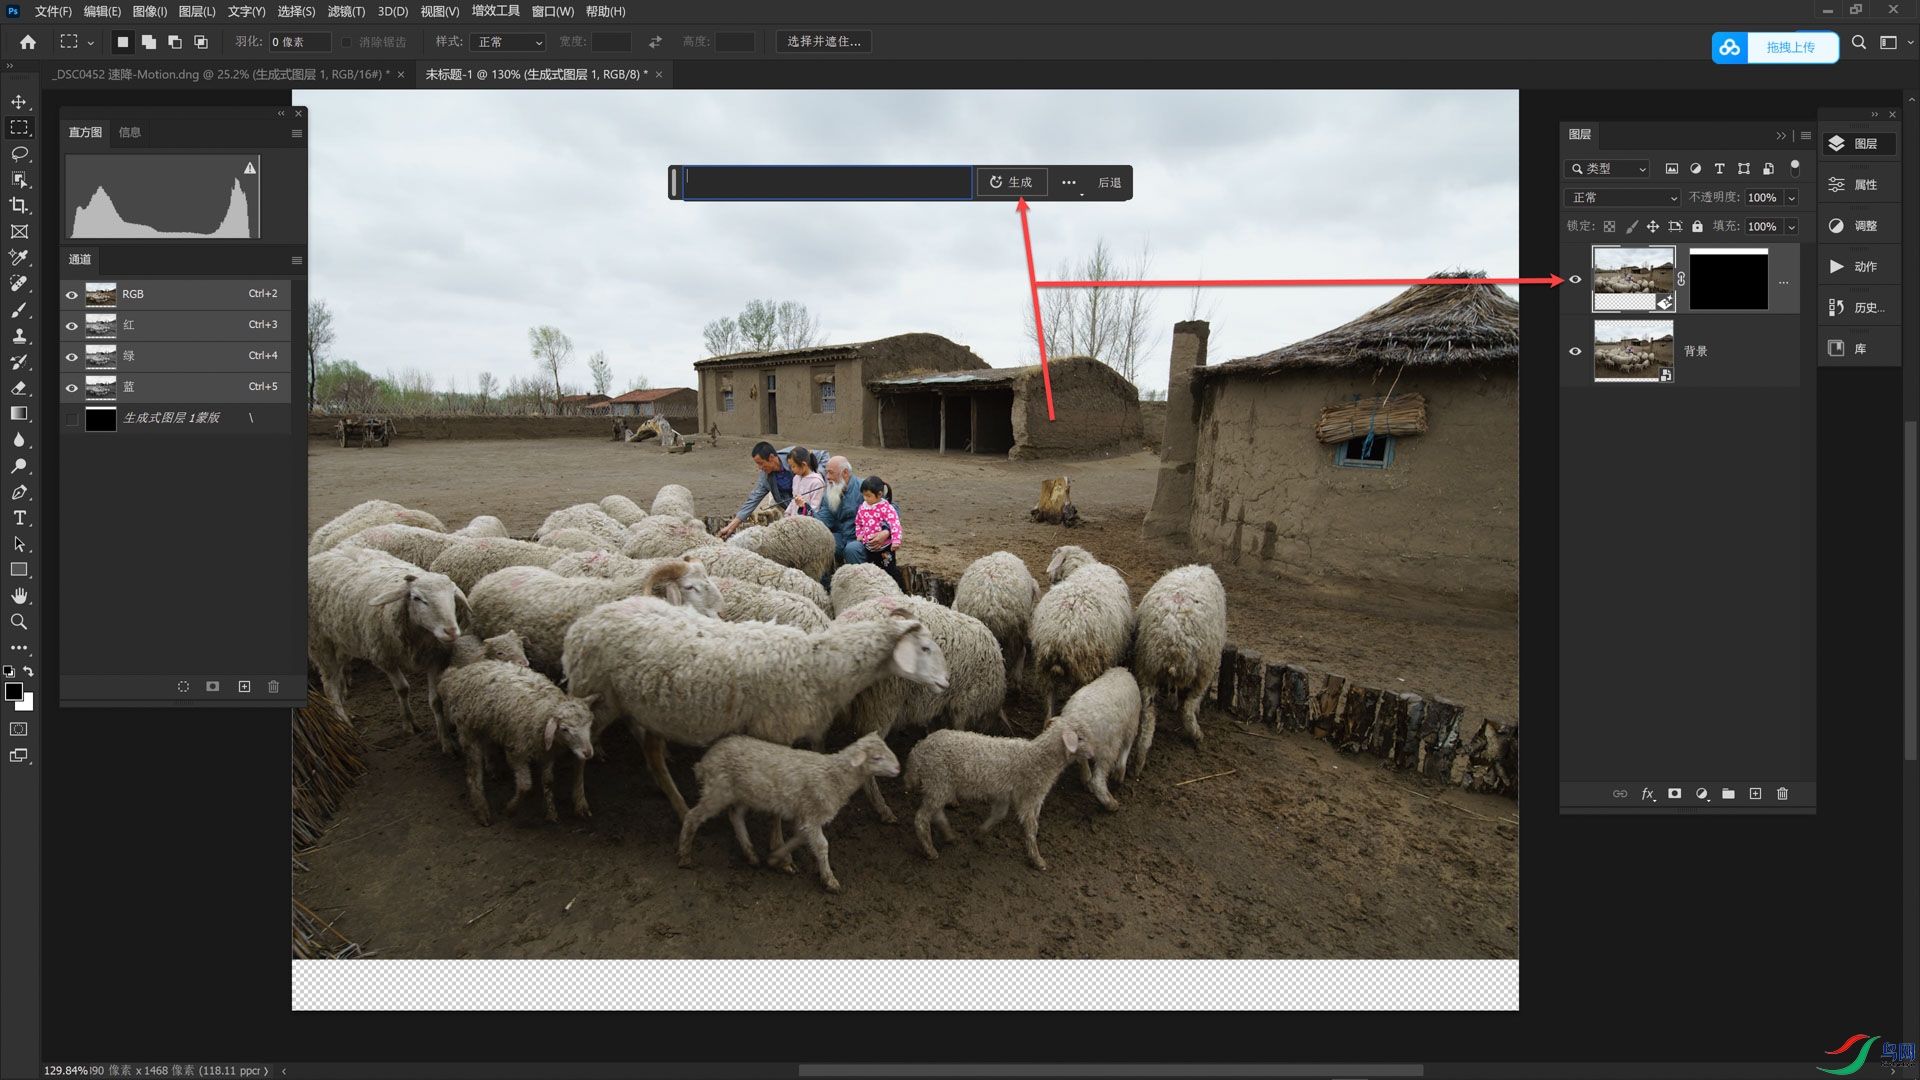Click the foreground color swatch
Screen dimensions: 1920x1080
(14, 692)
